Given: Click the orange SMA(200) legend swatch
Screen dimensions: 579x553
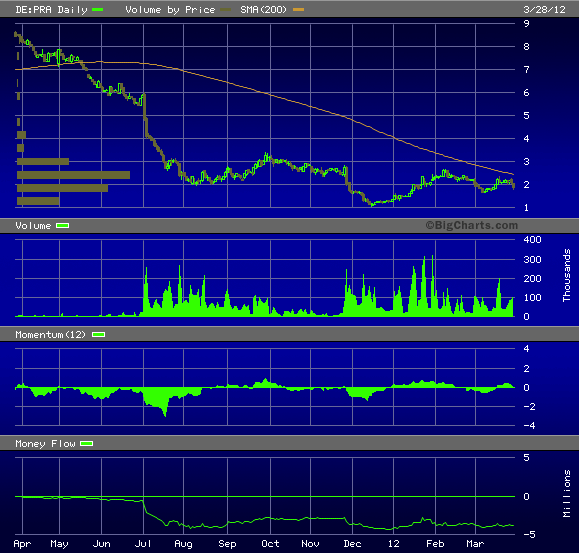Looking at the screenshot, I should pyautogui.click(x=298, y=10).
